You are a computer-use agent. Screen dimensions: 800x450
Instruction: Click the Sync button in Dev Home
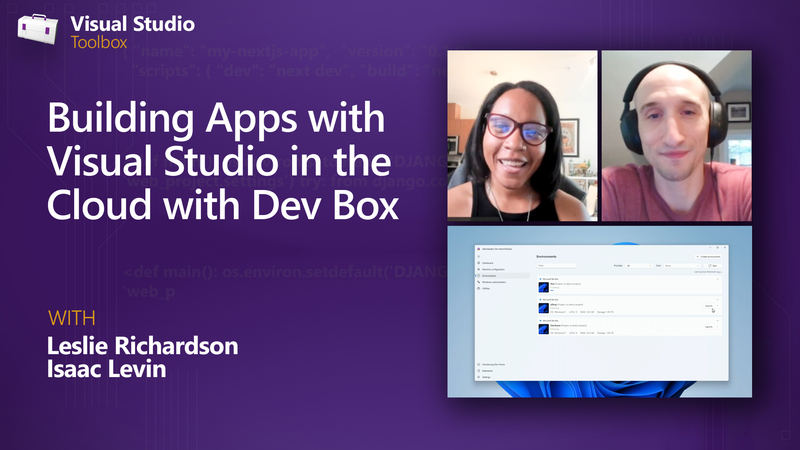(713, 266)
